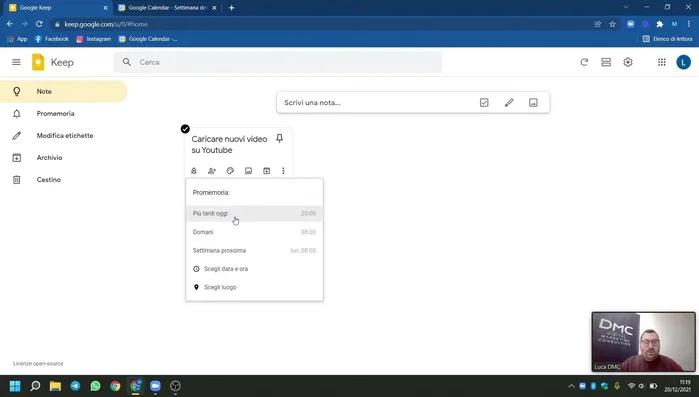Open Promemoria in sidebar
699x397 pixels.
pyautogui.click(x=63, y=114)
